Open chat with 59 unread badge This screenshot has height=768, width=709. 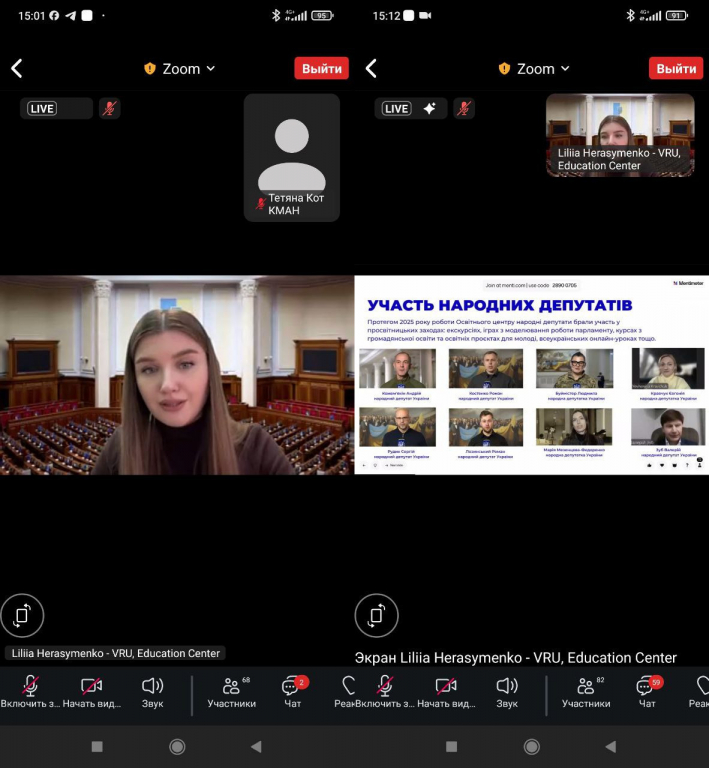[x=647, y=690]
